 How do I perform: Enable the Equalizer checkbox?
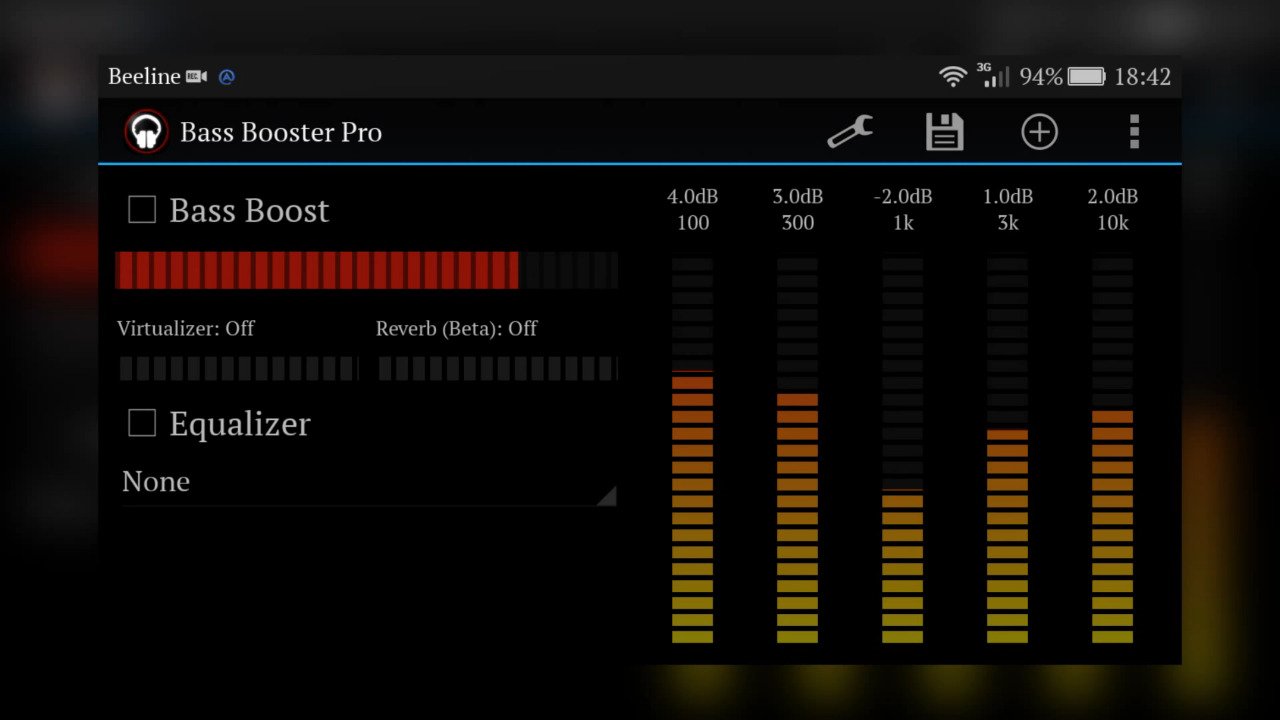coord(142,423)
